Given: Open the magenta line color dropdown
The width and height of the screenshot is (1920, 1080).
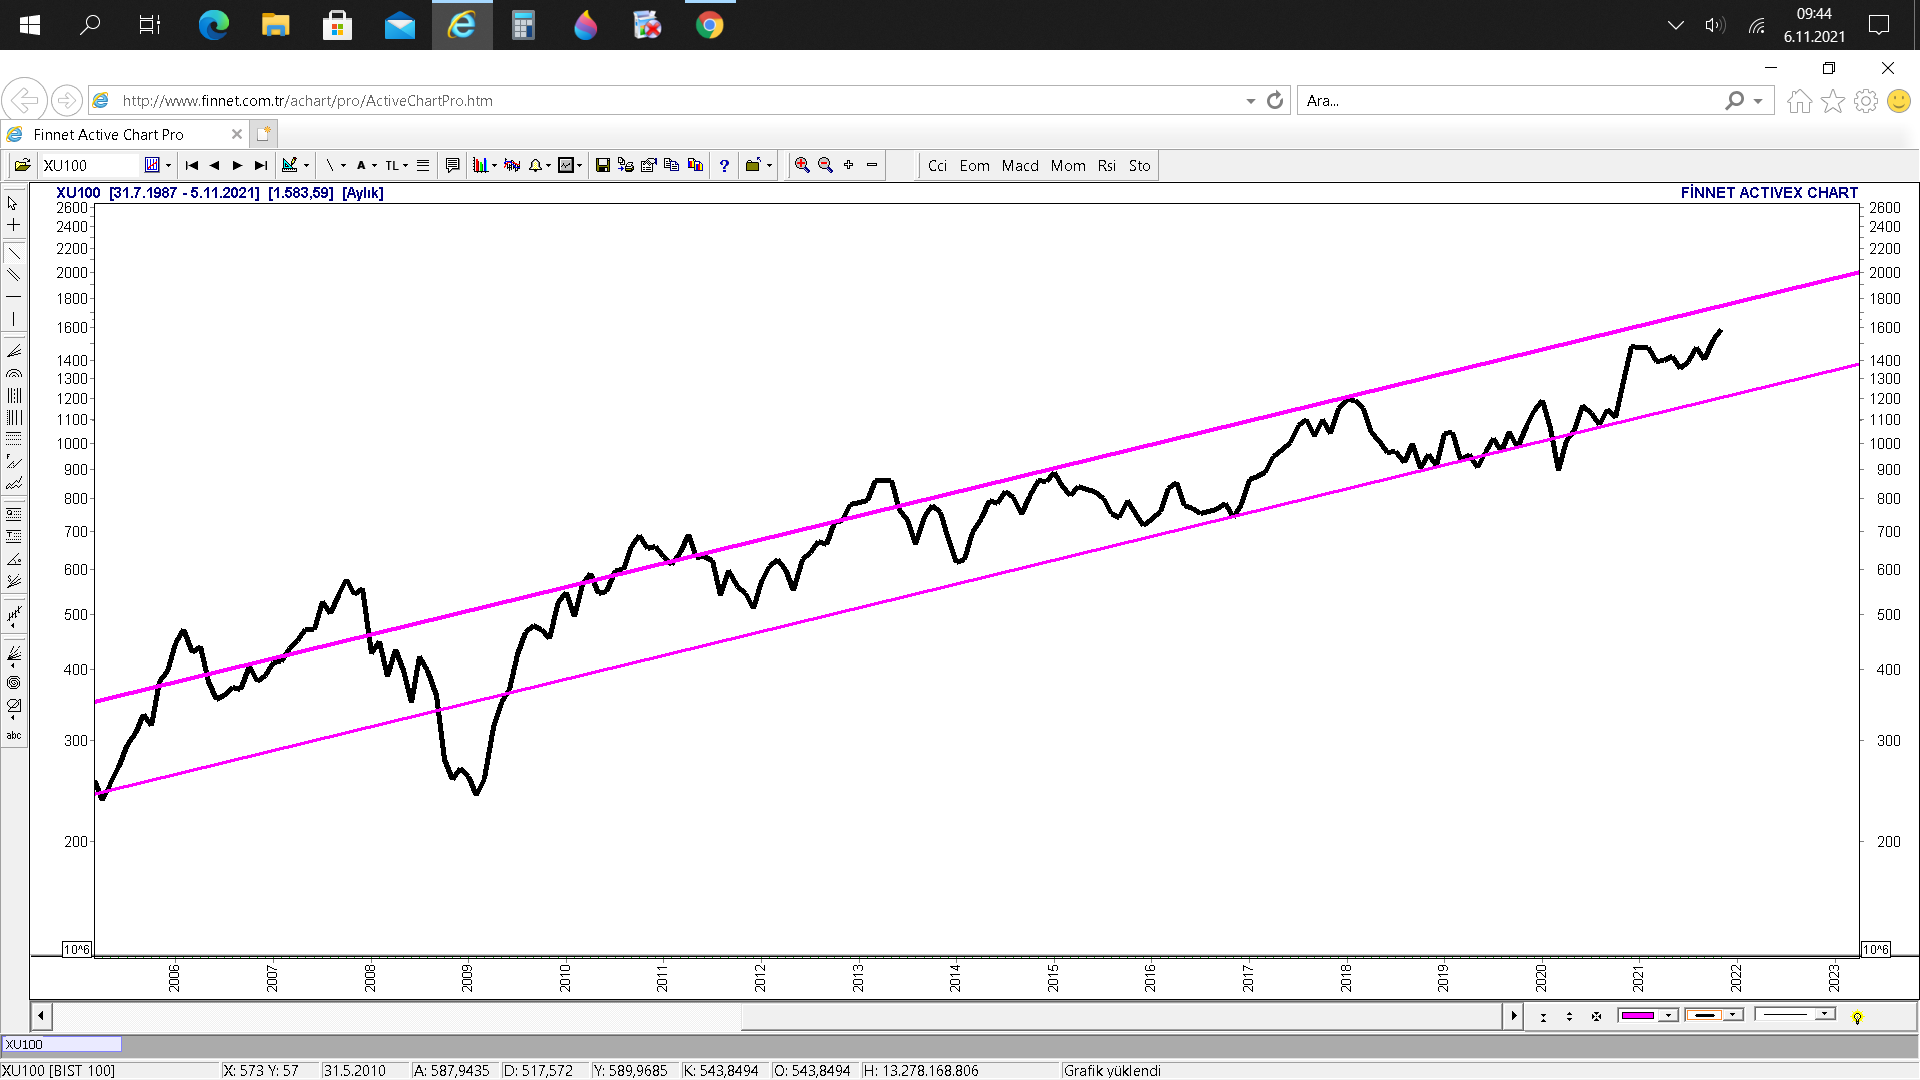Looking at the screenshot, I should (1668, 1015).
